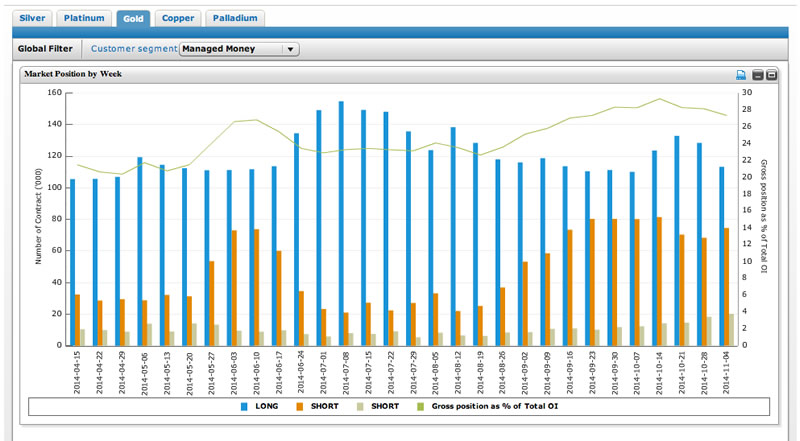Click the Global Filter label
This screenshot has width=800, height=441.
(x=45, y=48)
